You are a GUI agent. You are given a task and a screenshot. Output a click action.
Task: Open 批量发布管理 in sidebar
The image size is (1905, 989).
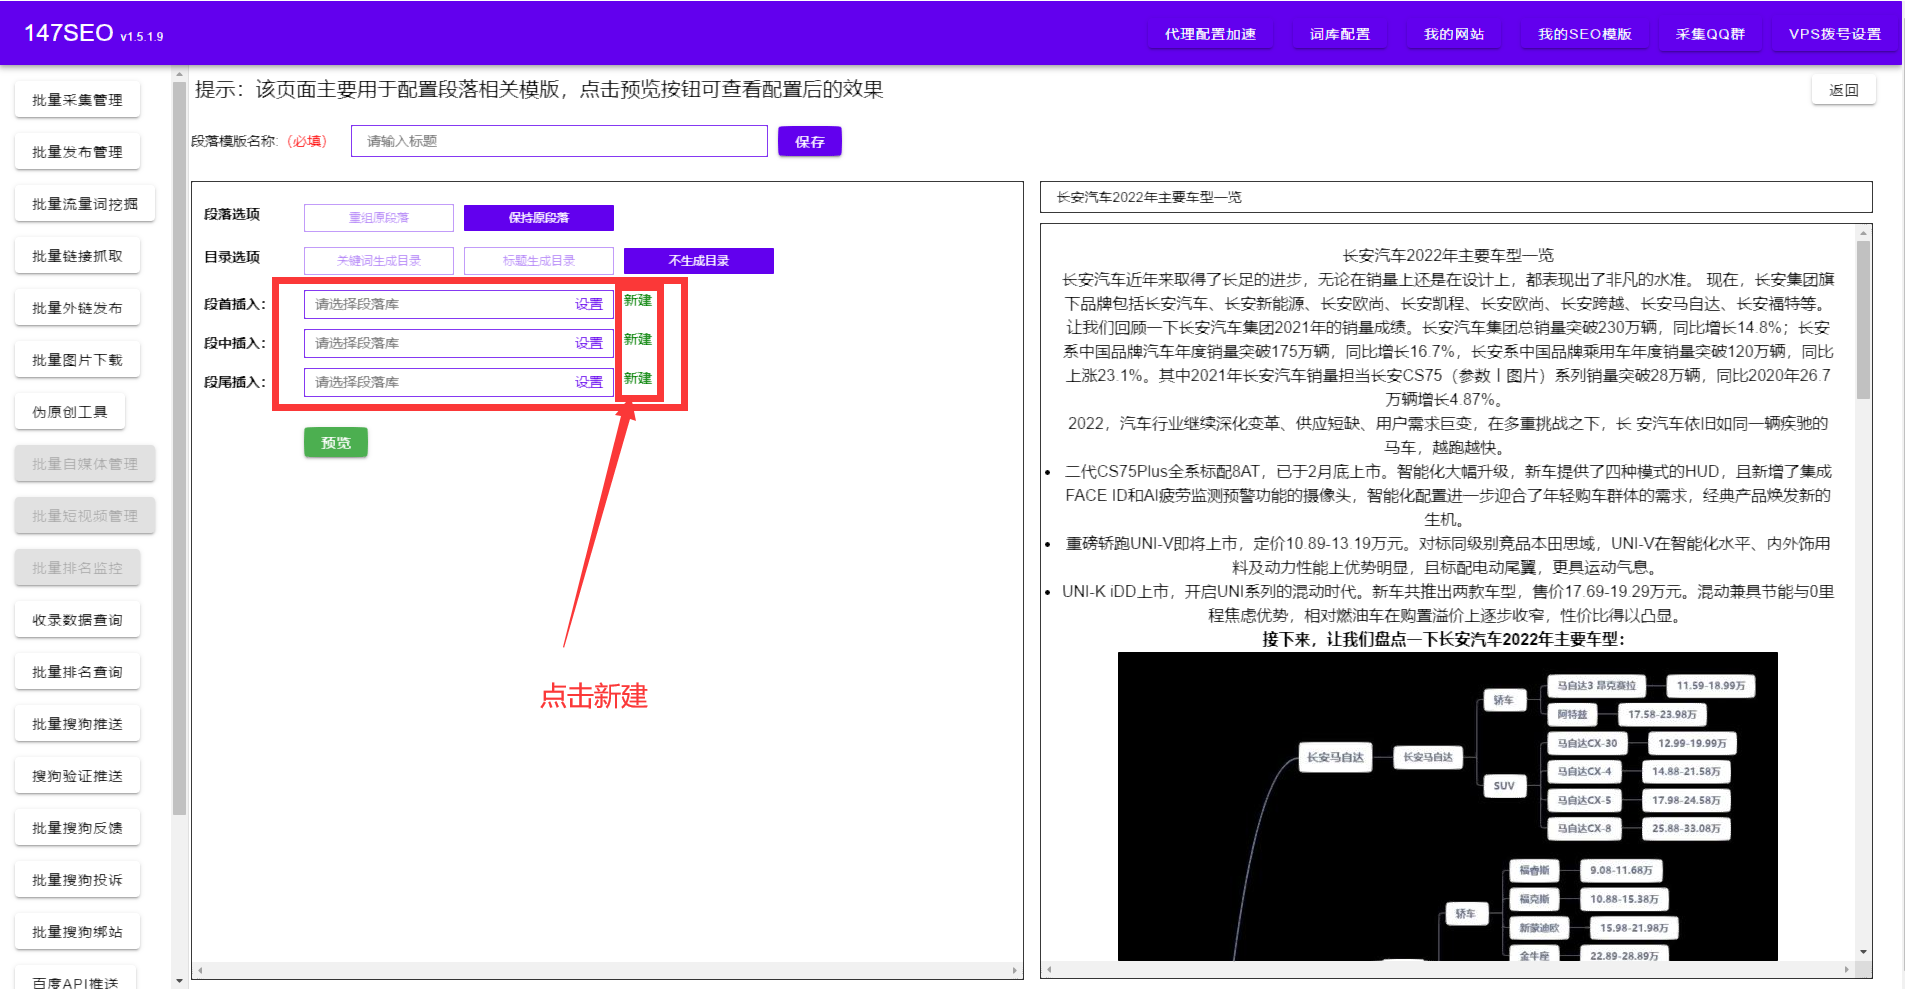pyautogui.click(x=77, y=152)
